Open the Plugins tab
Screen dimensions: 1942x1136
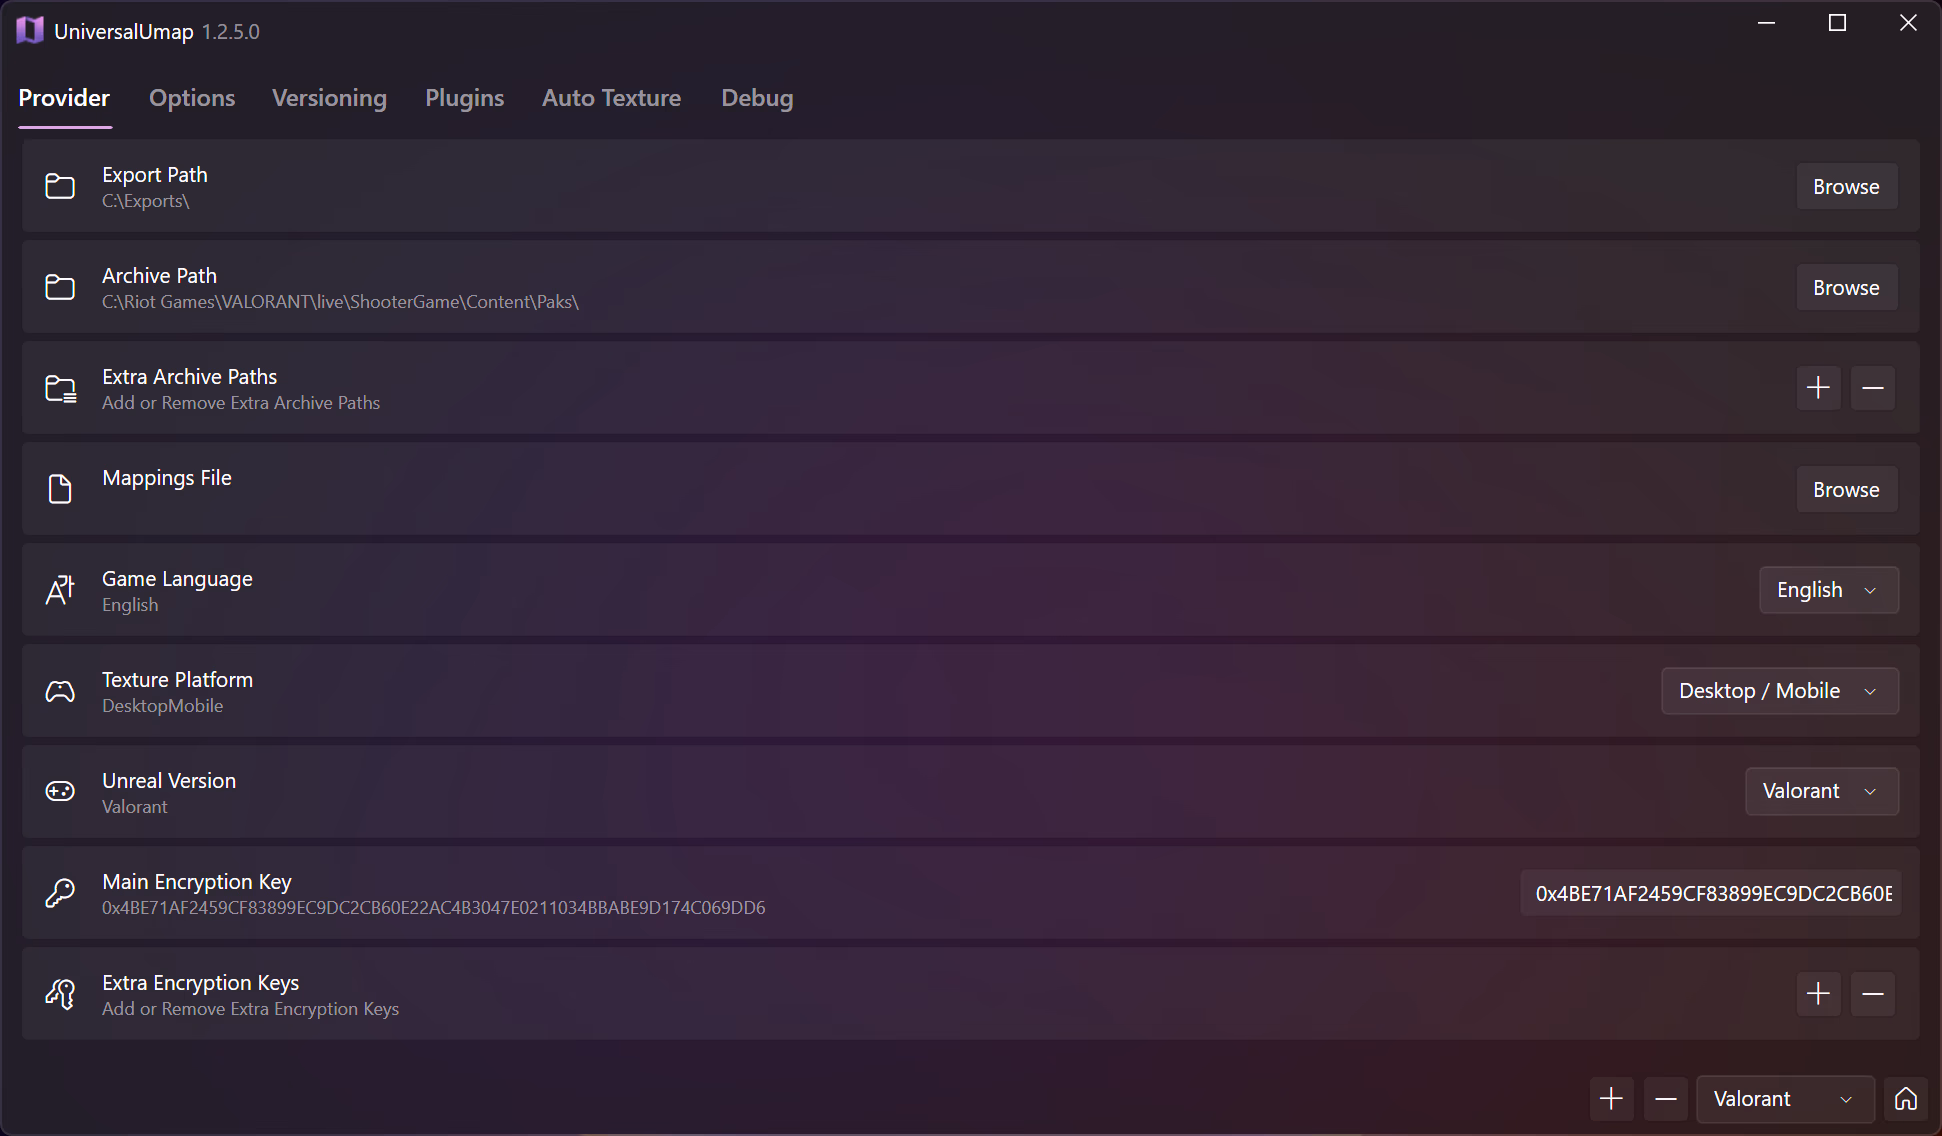464,98
